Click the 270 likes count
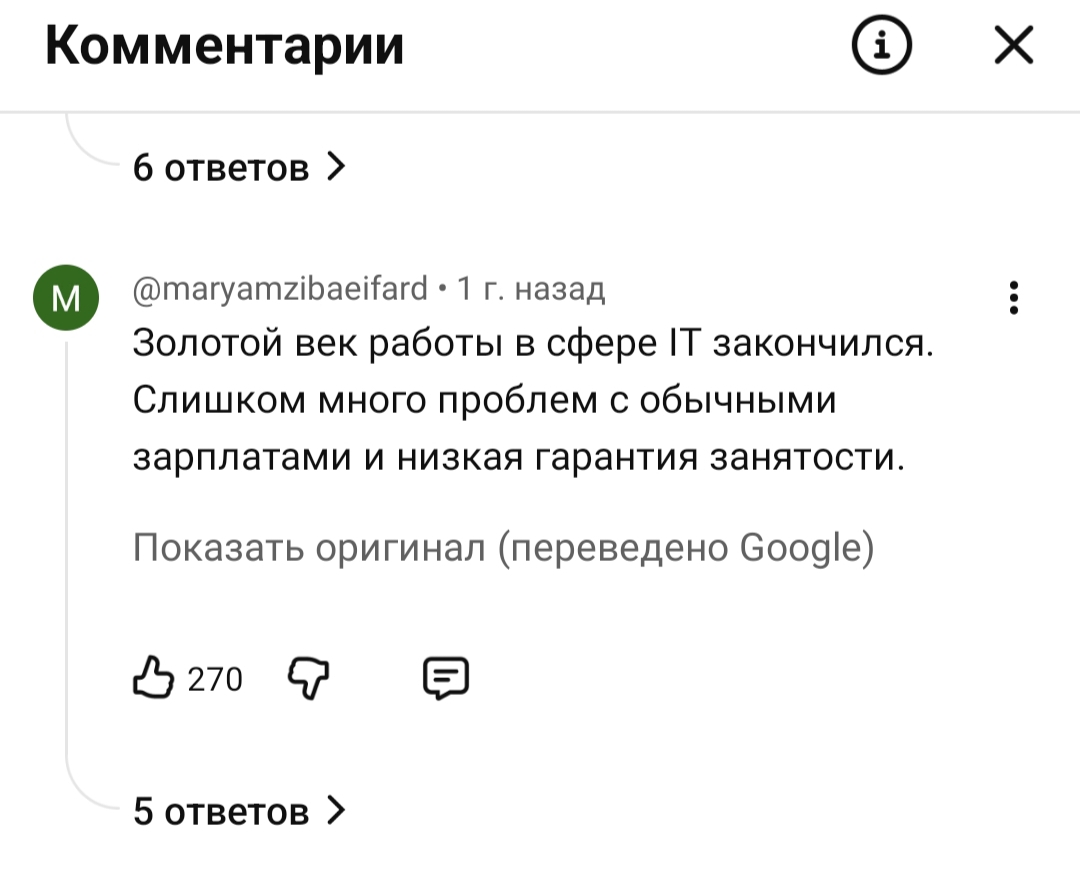Viewport: 1080px width, 872px height. coord(215,680)
